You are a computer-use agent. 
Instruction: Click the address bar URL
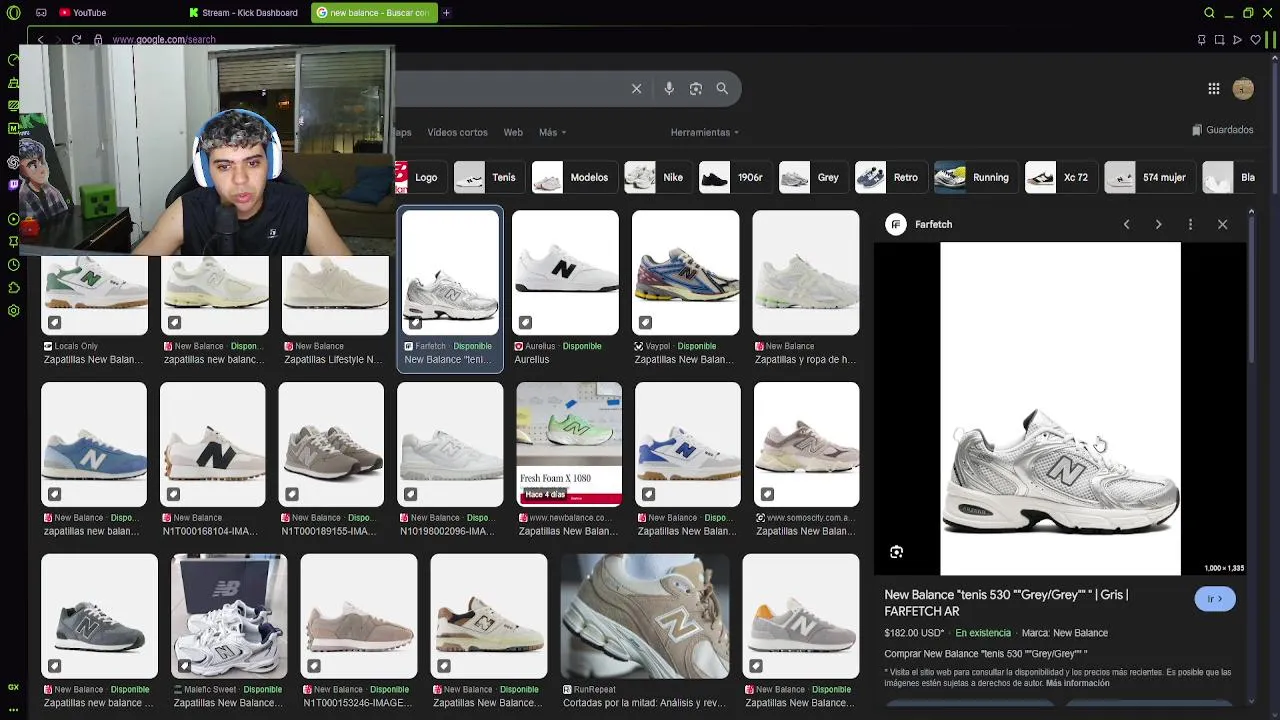pos(164,40)
